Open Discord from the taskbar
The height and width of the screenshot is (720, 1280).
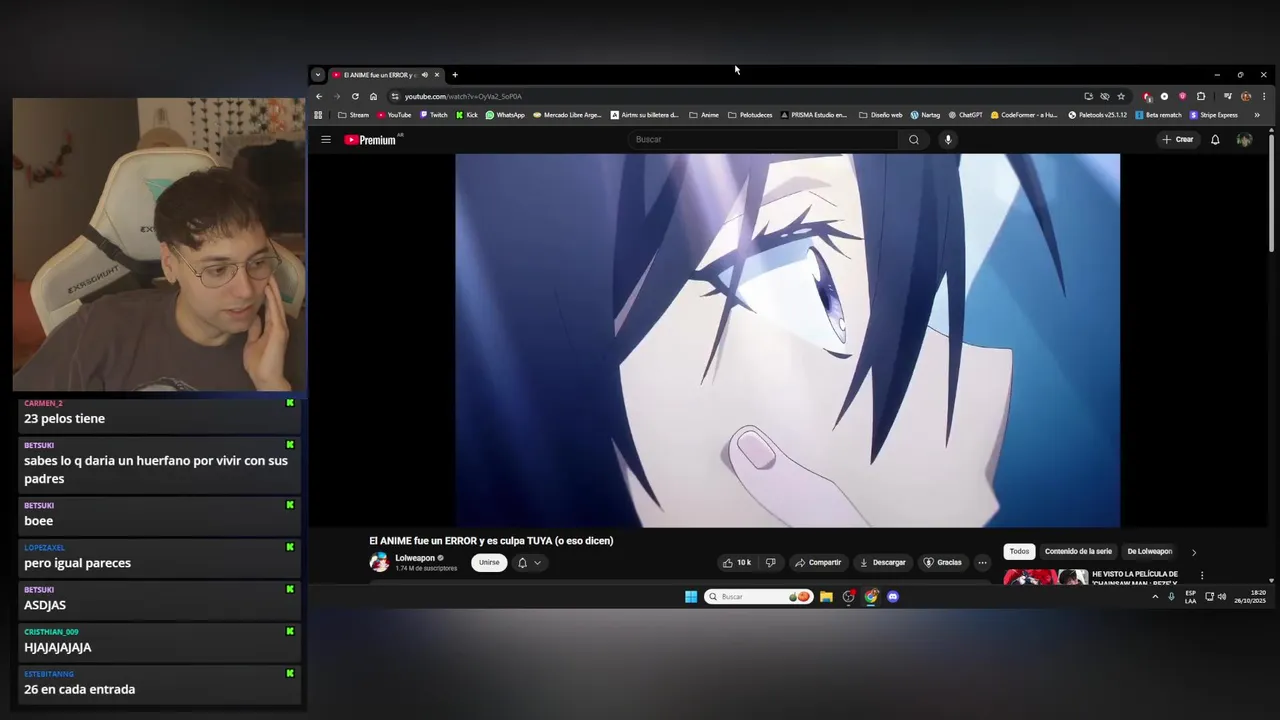(x=893, y=597)
